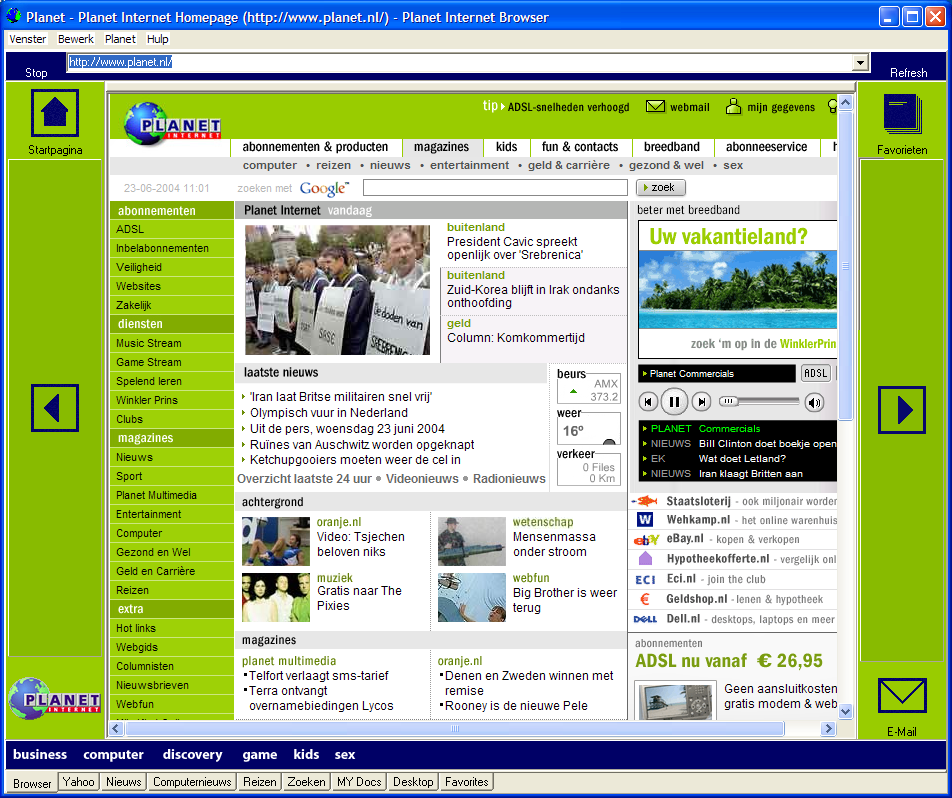Click the Dell logo icon
This screenshot has width=952, height=798.
click(645, 619)
